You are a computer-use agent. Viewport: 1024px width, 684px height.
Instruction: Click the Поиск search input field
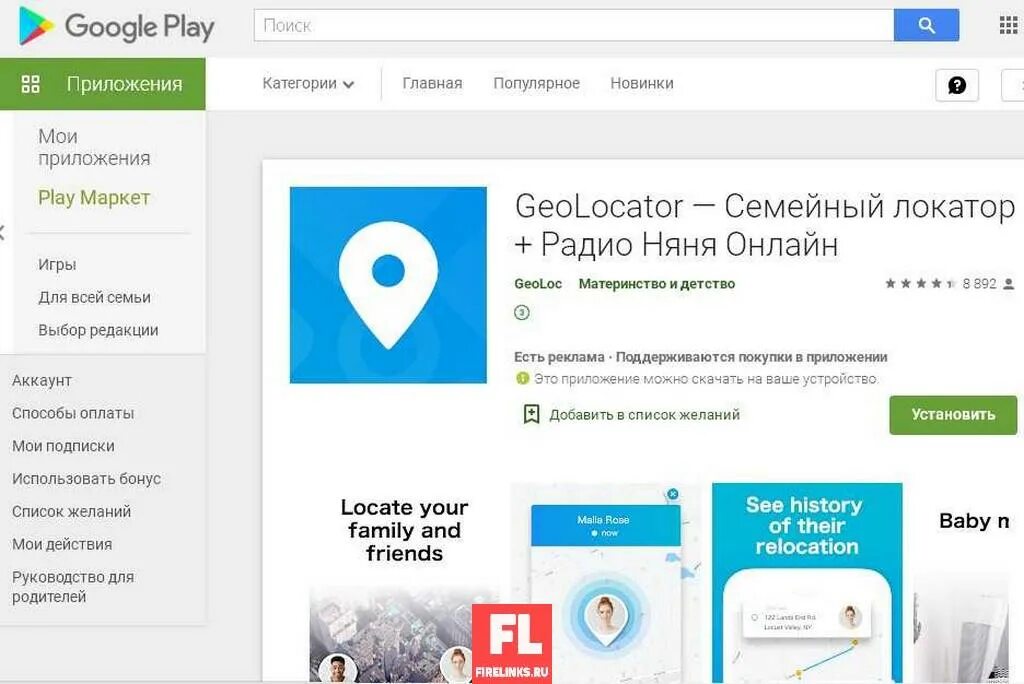click(x=573, y=25)
